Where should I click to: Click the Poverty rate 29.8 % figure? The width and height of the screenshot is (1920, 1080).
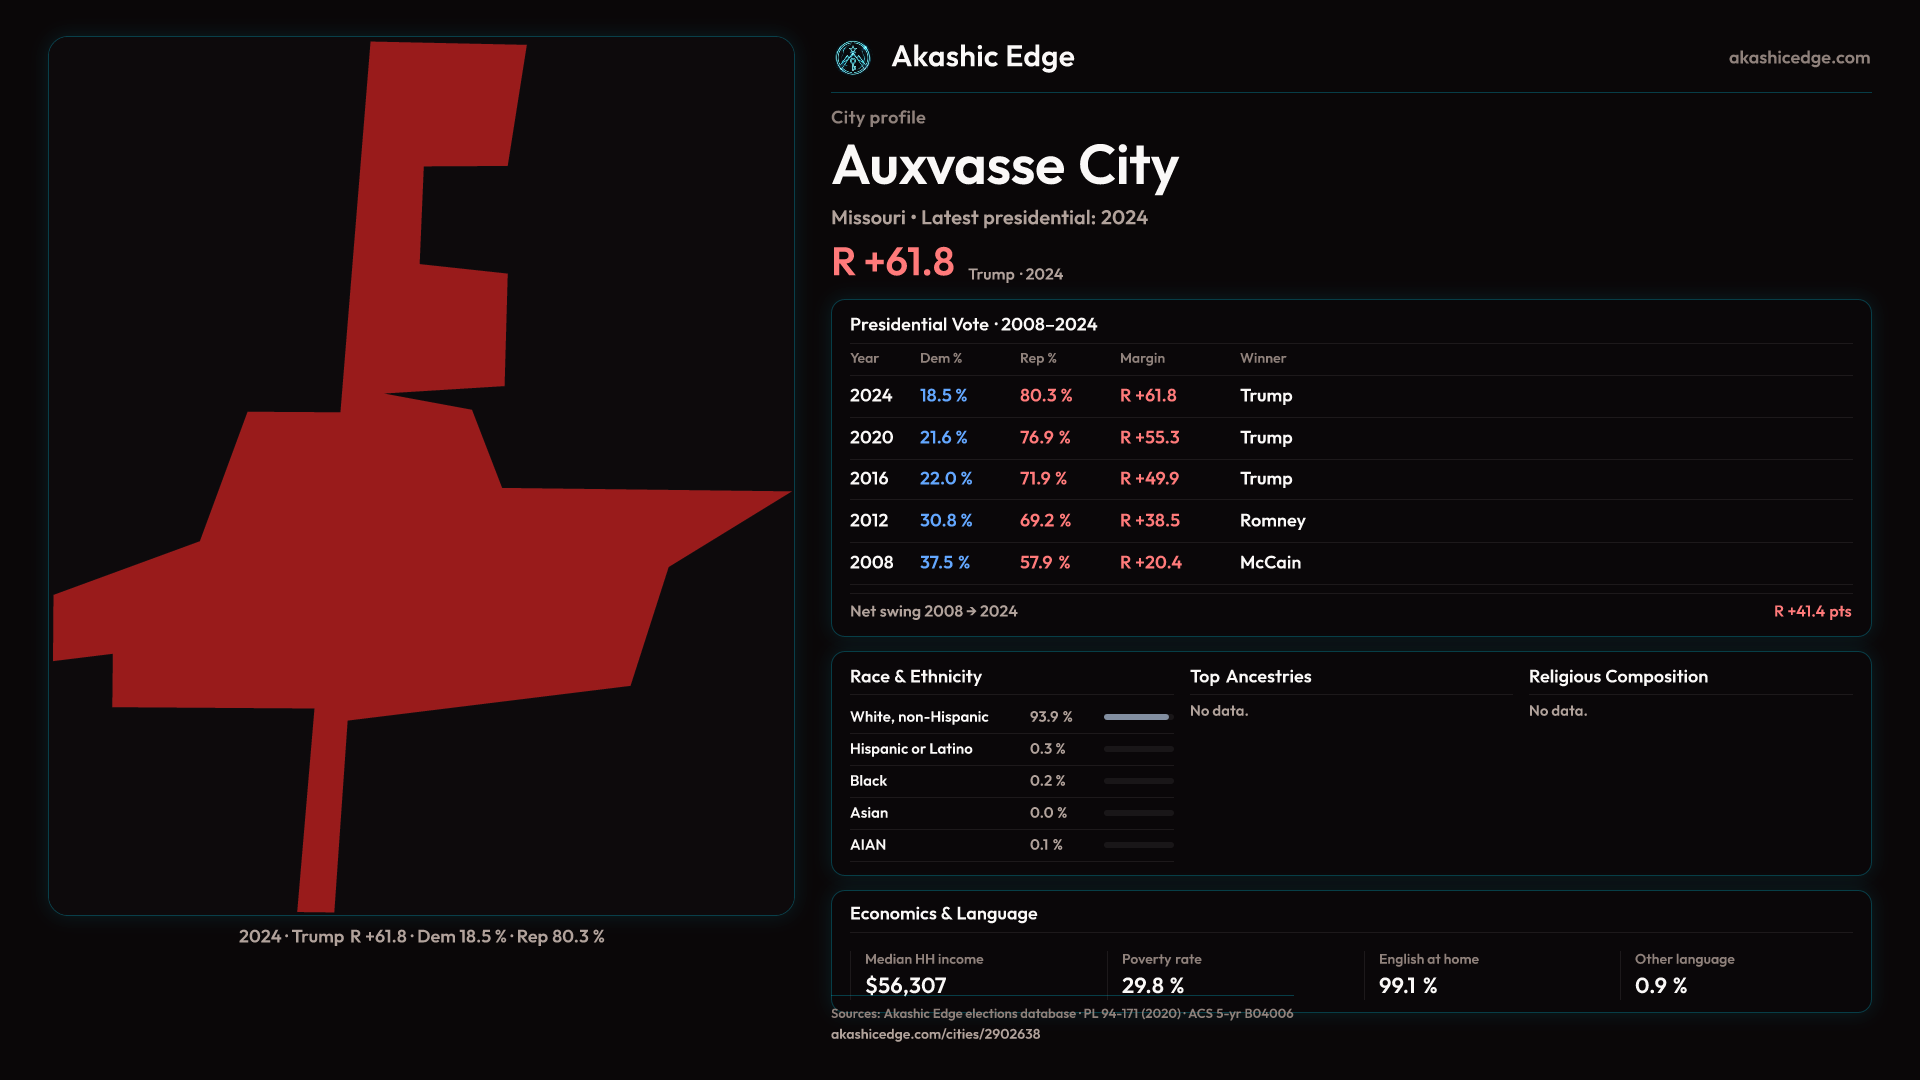(1152, 986)
